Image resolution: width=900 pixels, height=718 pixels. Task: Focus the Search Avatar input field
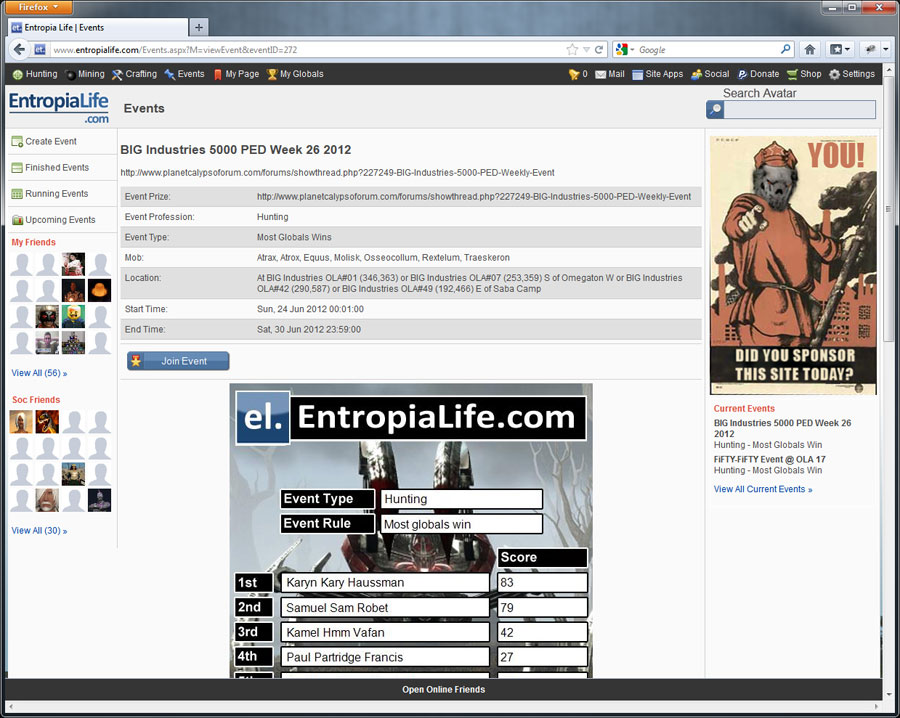coord(800,109)
